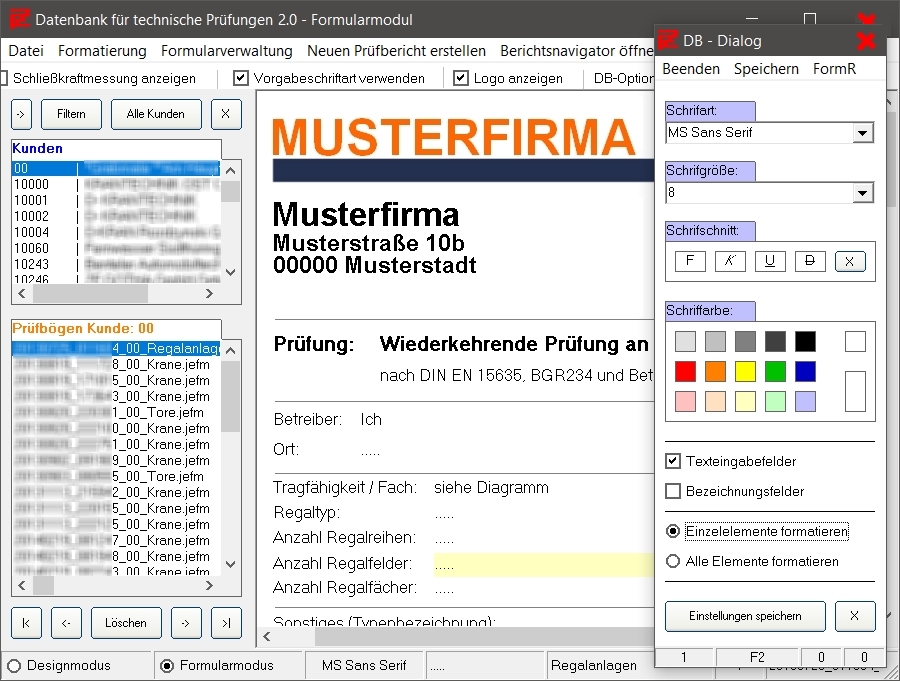Jump to last record arrow button
This screenshot has width=900, height=681.
226,623
